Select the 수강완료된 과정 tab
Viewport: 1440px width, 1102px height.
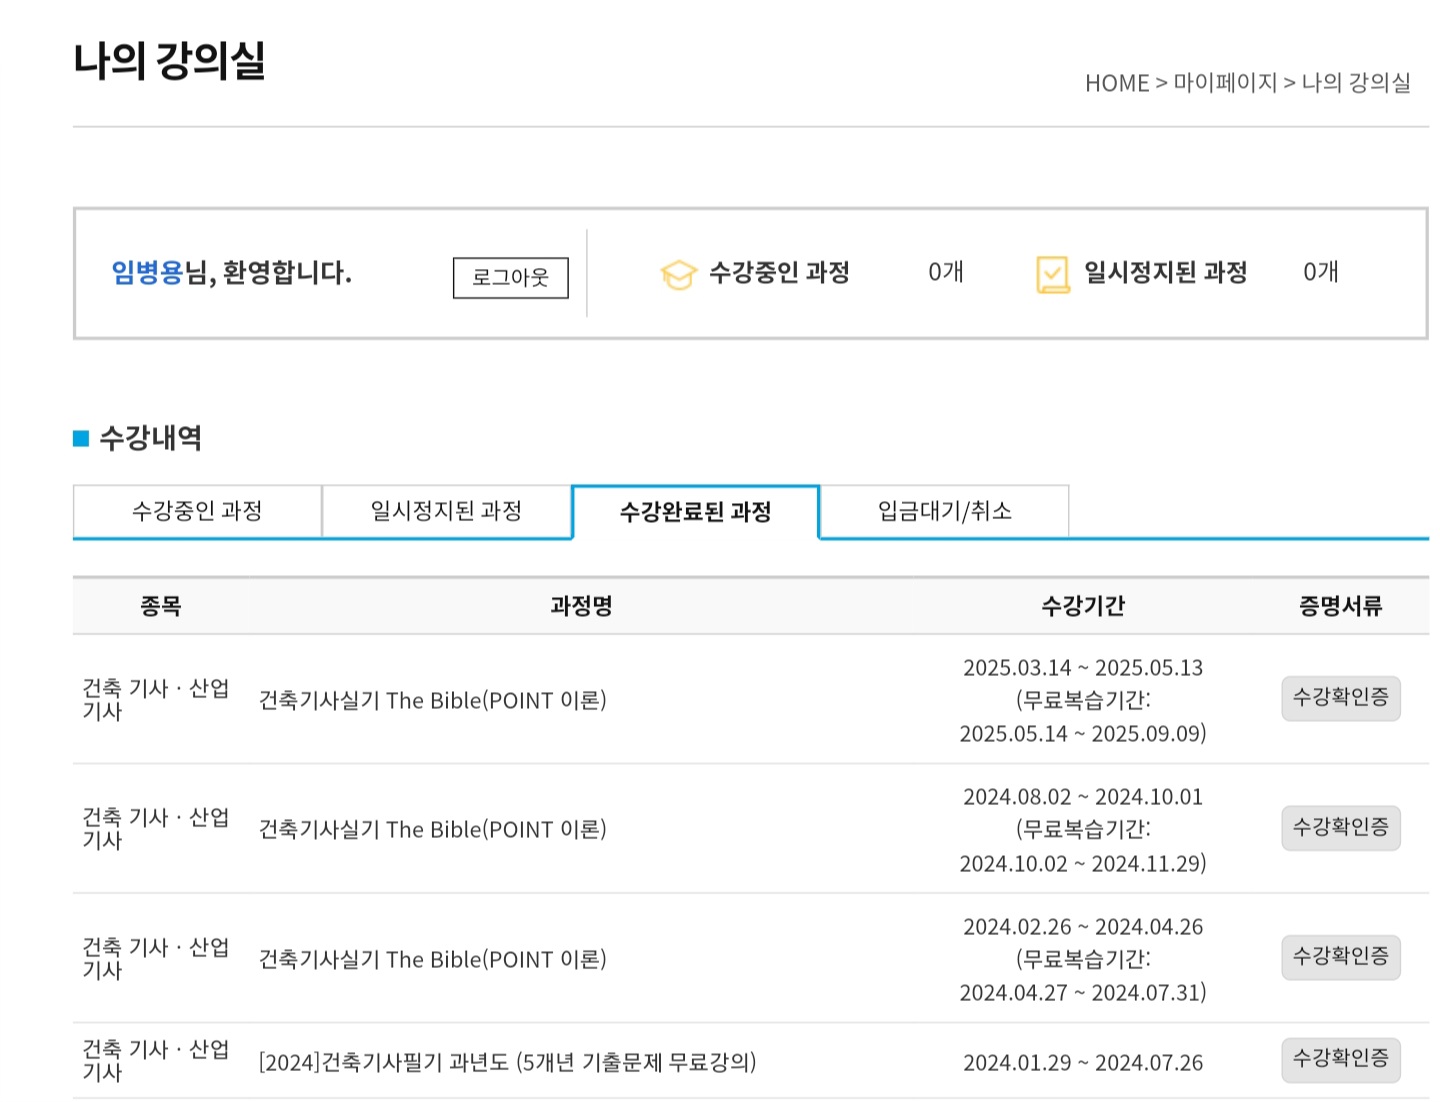pos(695,512)
